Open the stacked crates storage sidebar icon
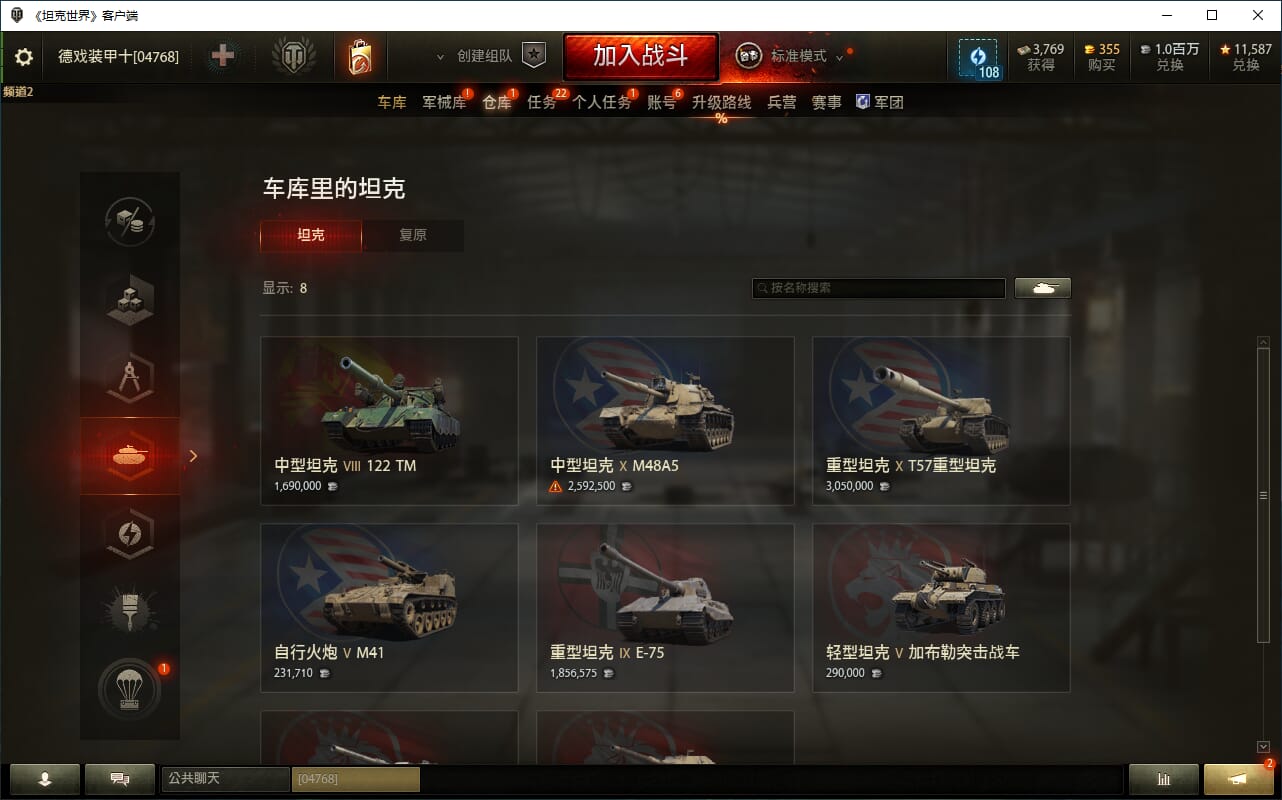This screenshot has height=800, width=1282. (x=130, y=300)
